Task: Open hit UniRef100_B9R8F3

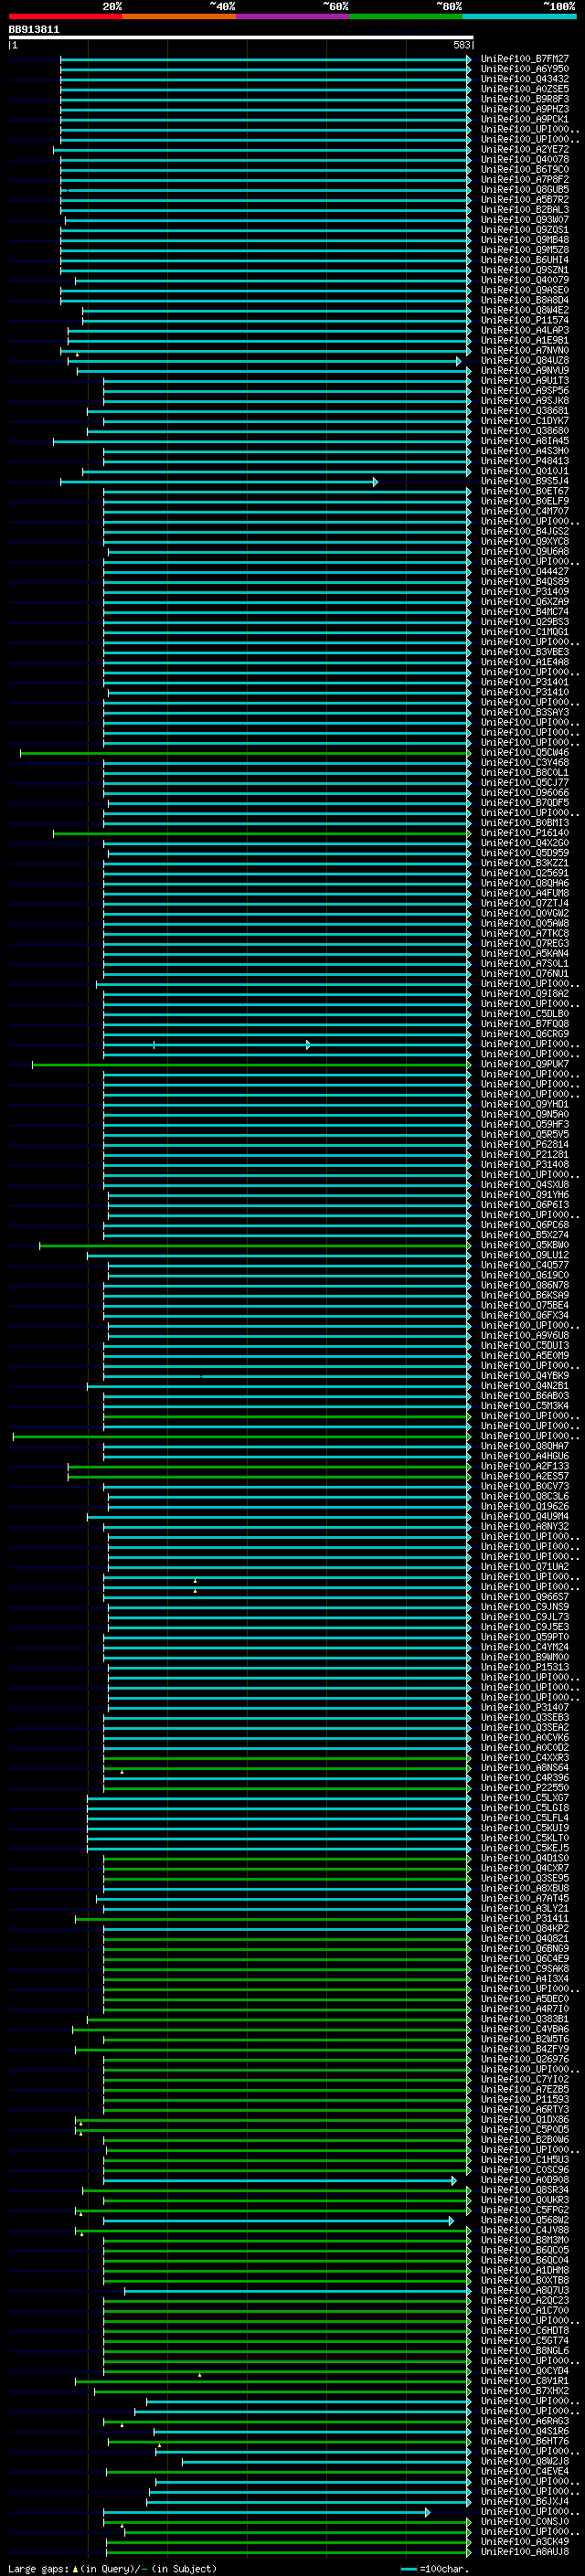Action: 525,100
